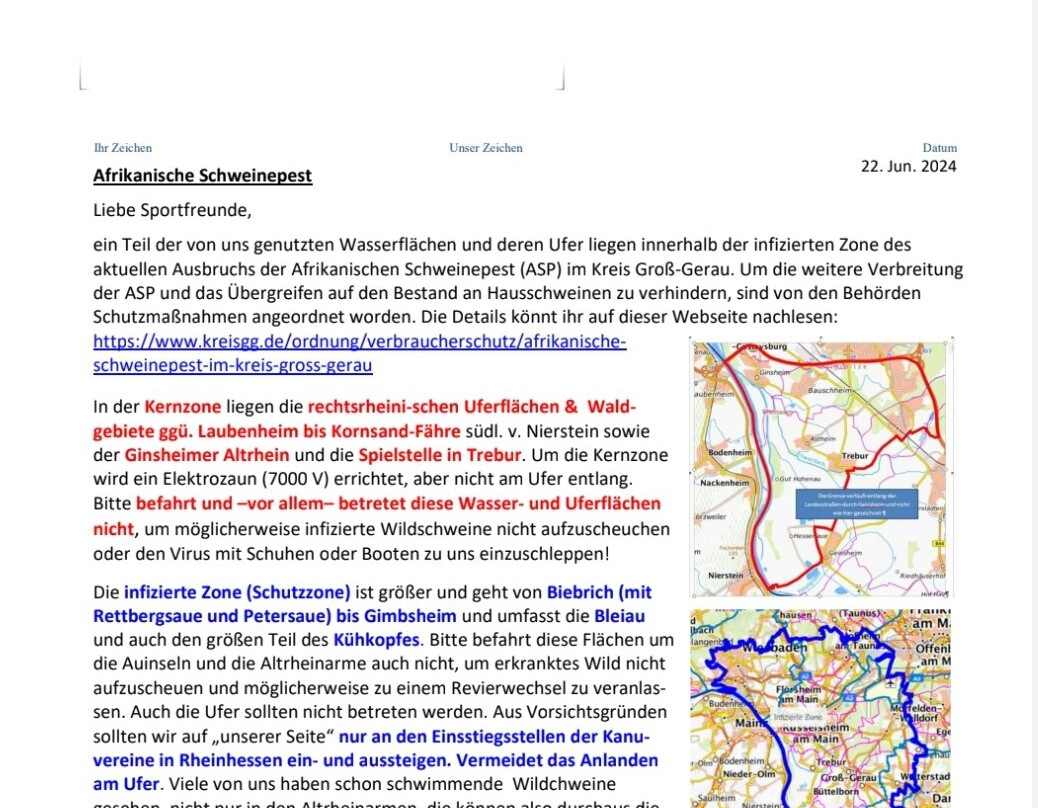Click the red word 'Kernzone'
This screenshot has width=1038, height=808.
[x=183, y=406]
